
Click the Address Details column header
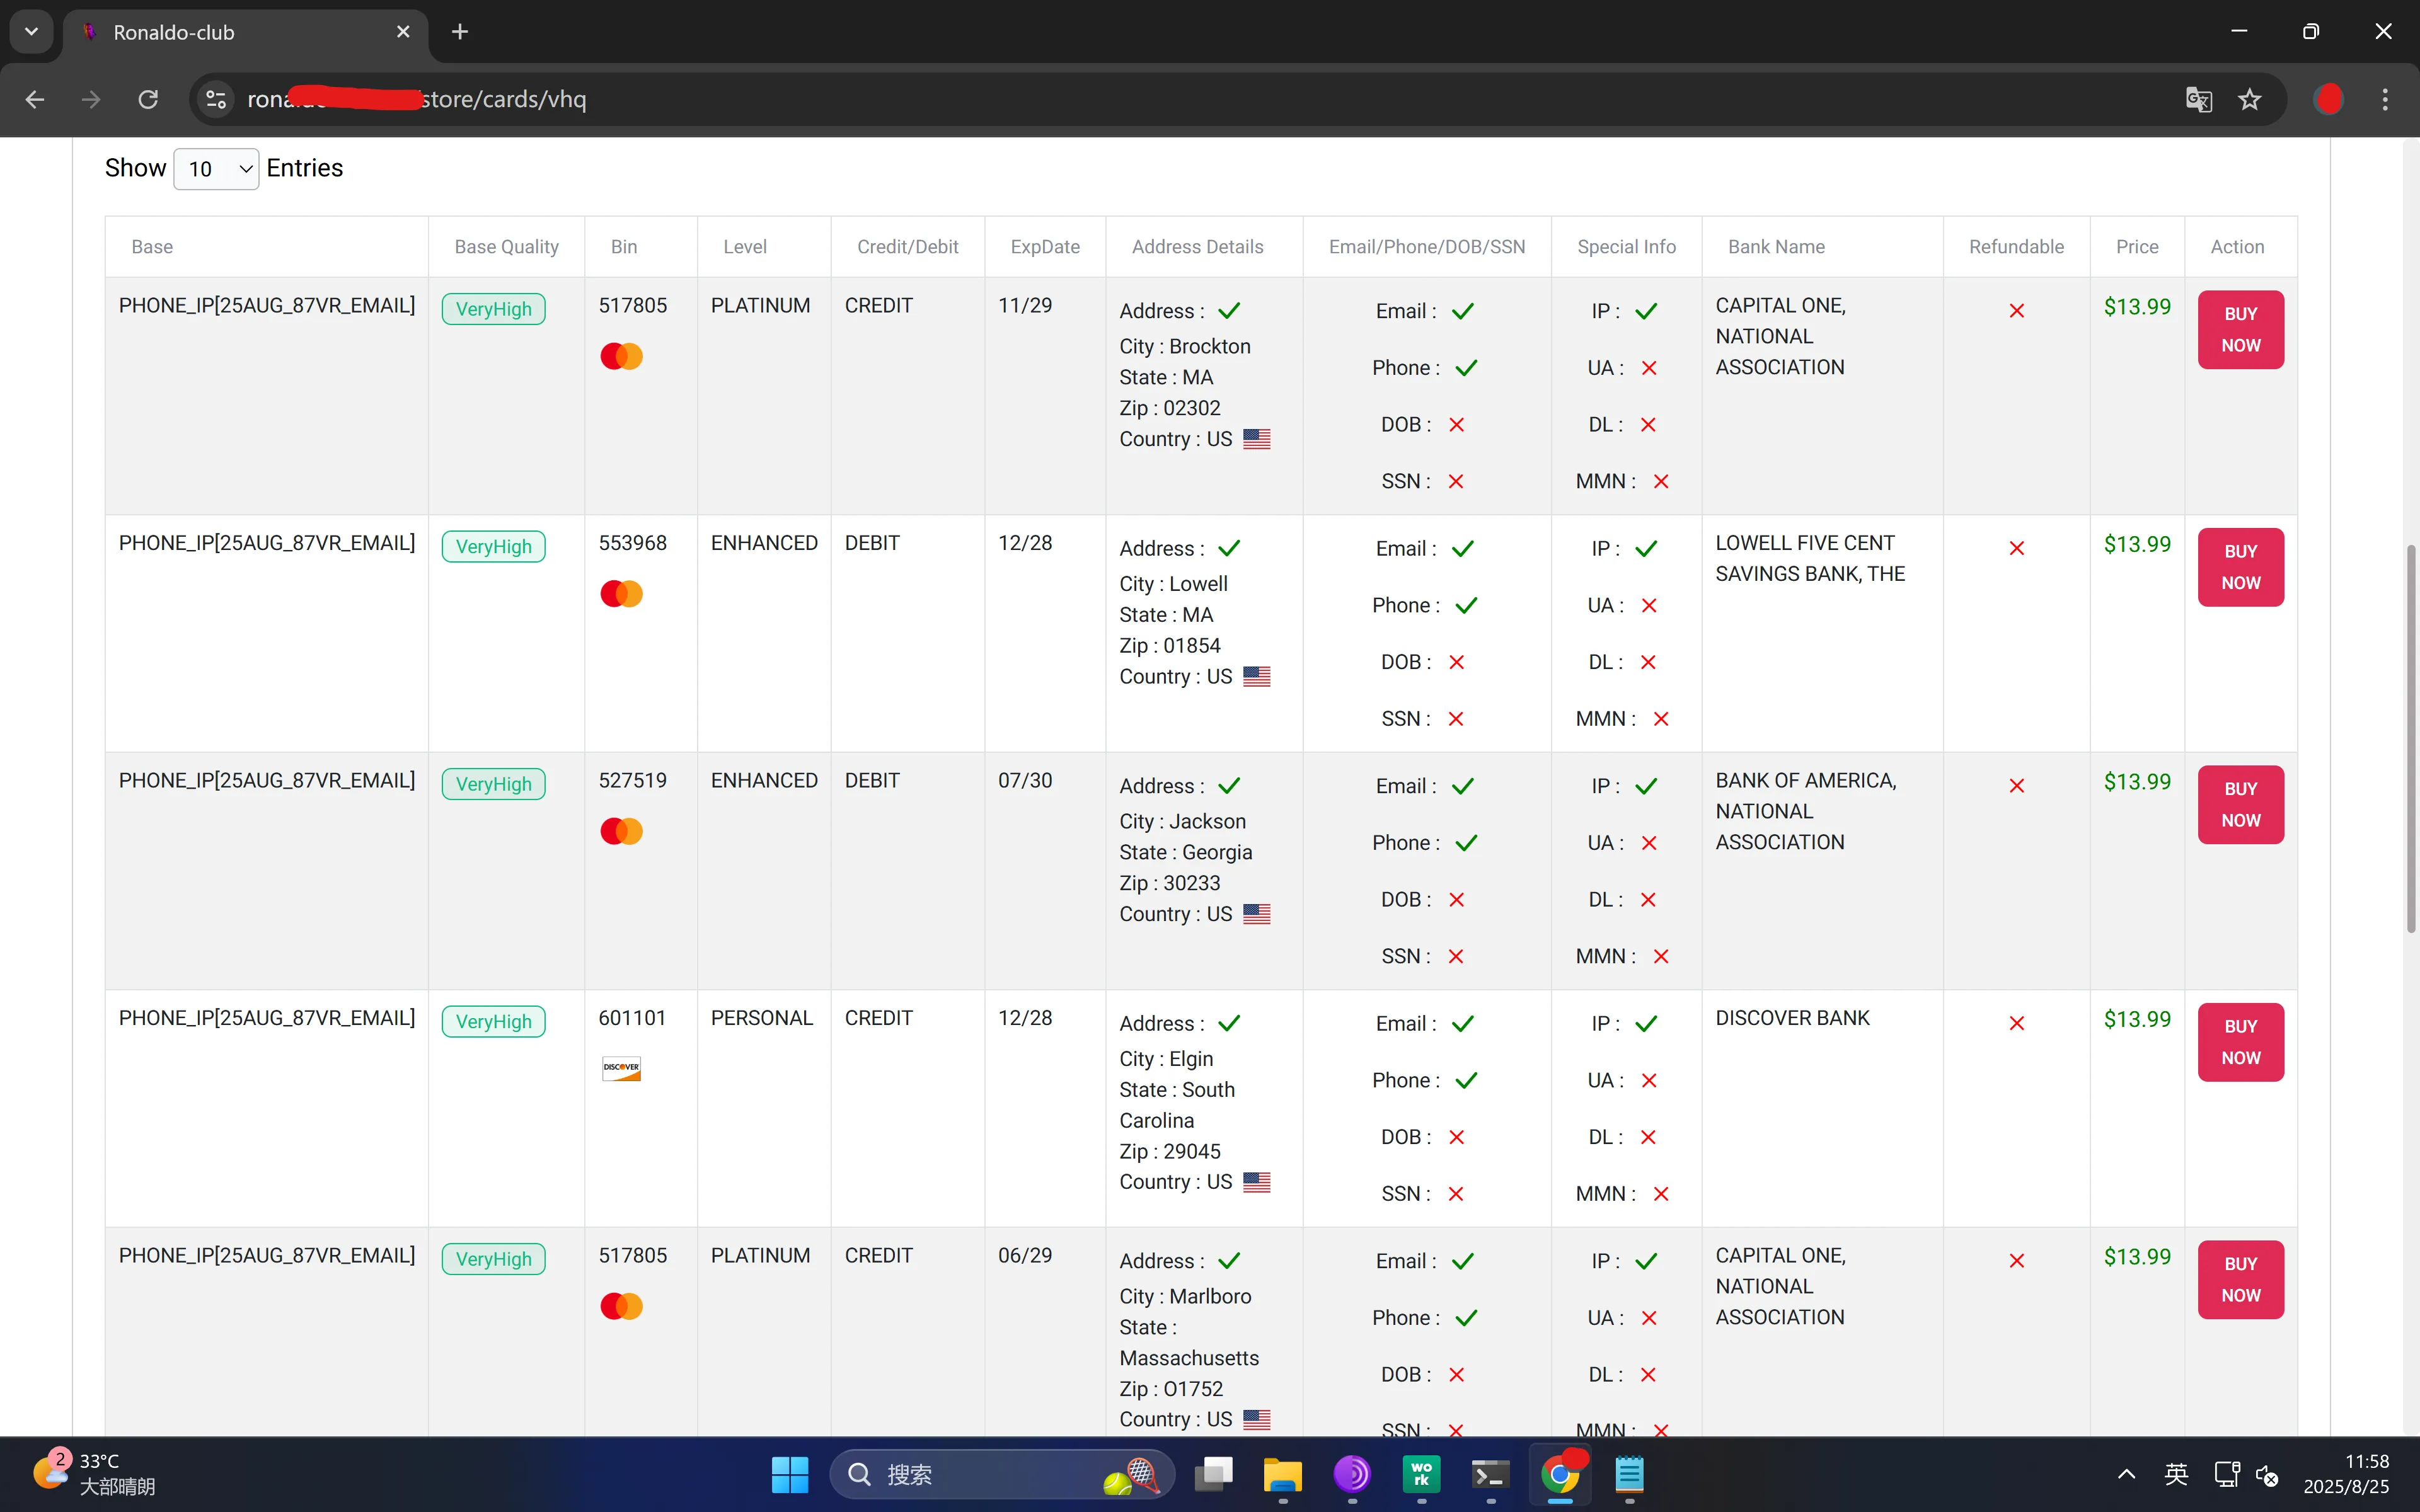1204,246
